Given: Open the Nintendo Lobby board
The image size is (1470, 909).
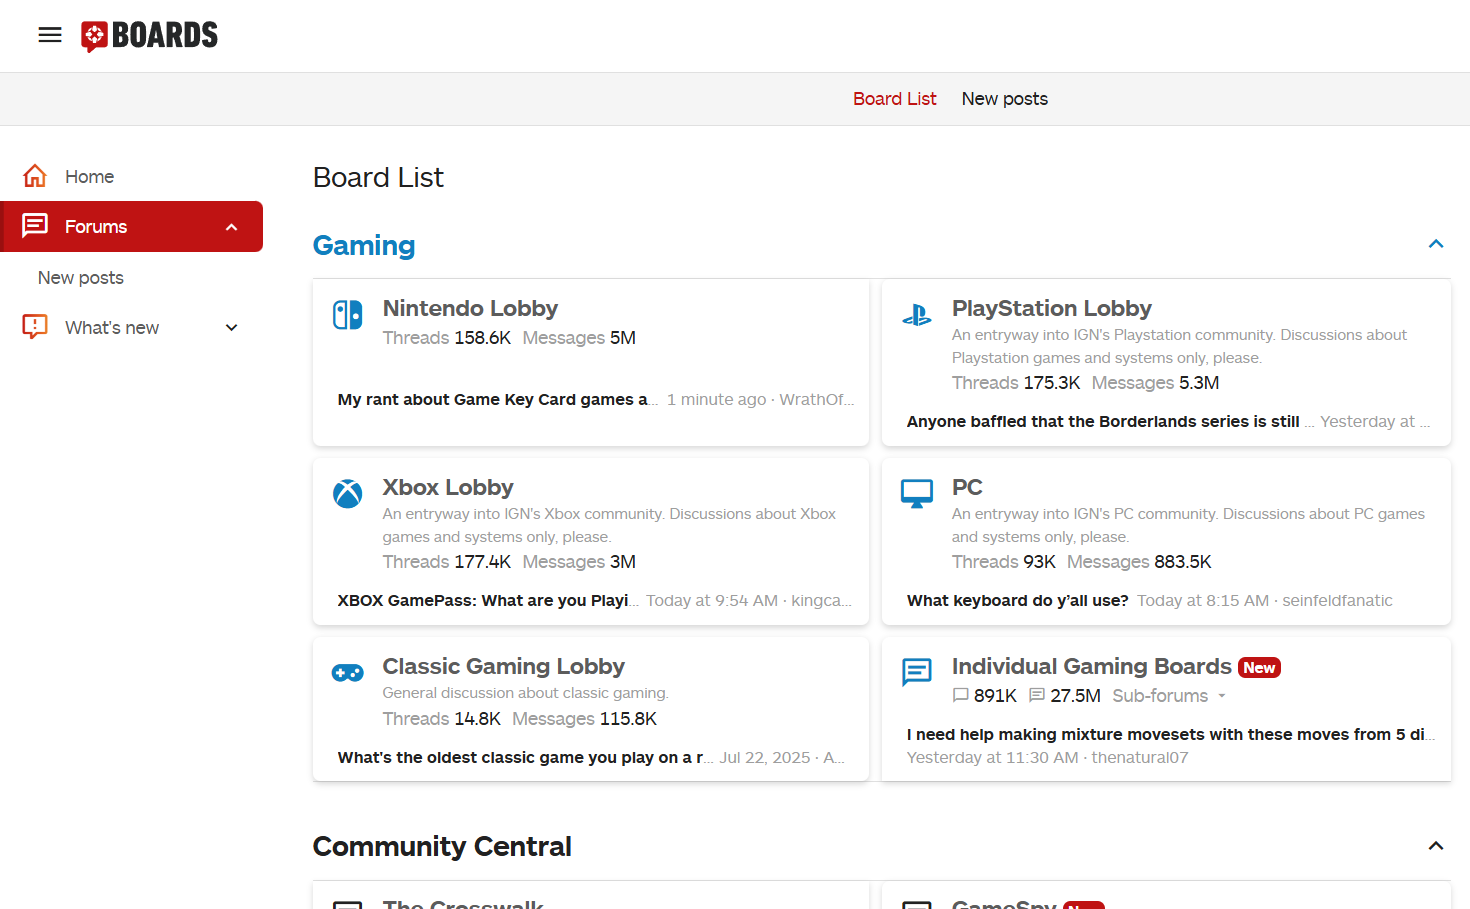Looking at the screenshot, I should (470, 308).
